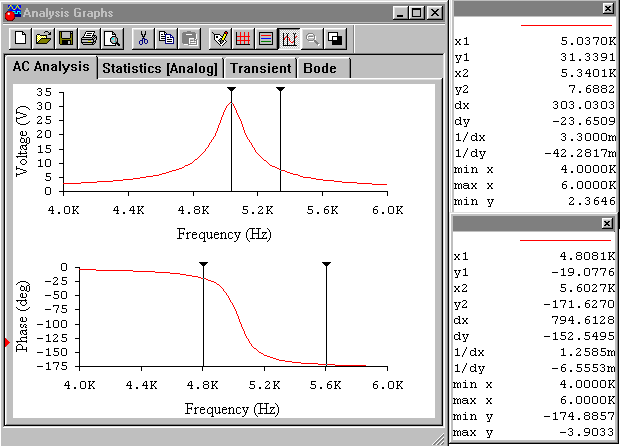The image size is (621, 446).
Task: Close the Analysis Graphs window
Action: pyautogui.click(x=435, y=13)
